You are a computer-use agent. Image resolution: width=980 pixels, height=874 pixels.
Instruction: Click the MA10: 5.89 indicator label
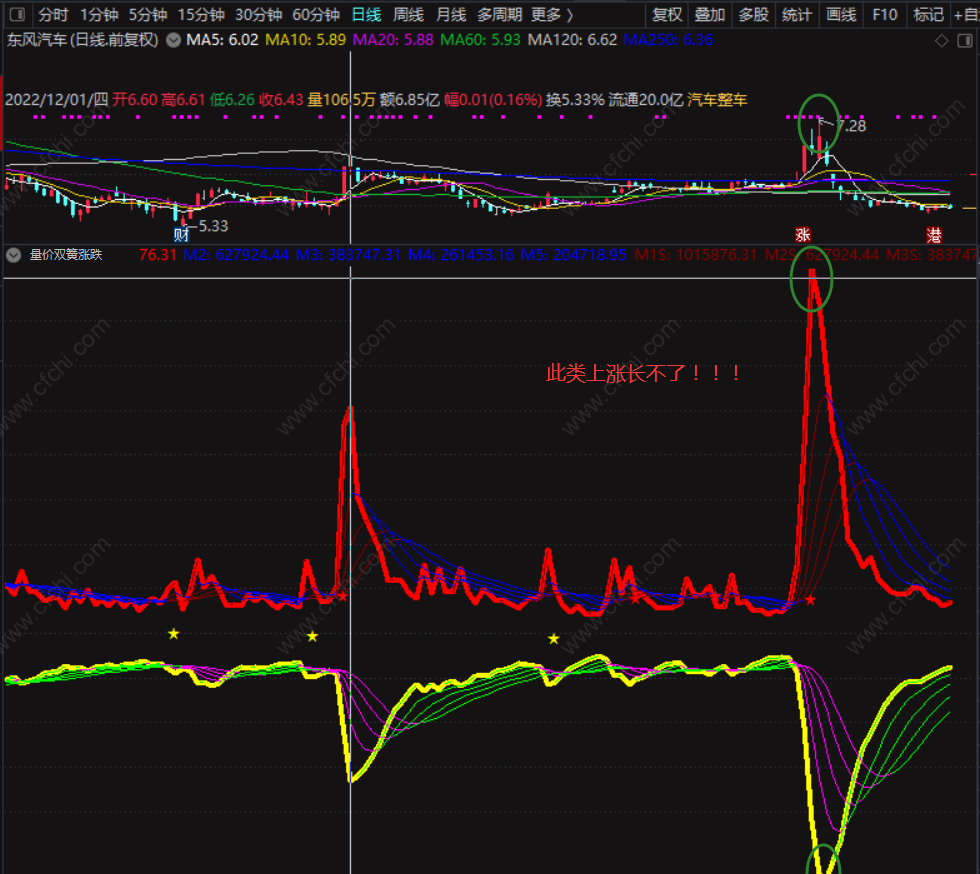306,40
